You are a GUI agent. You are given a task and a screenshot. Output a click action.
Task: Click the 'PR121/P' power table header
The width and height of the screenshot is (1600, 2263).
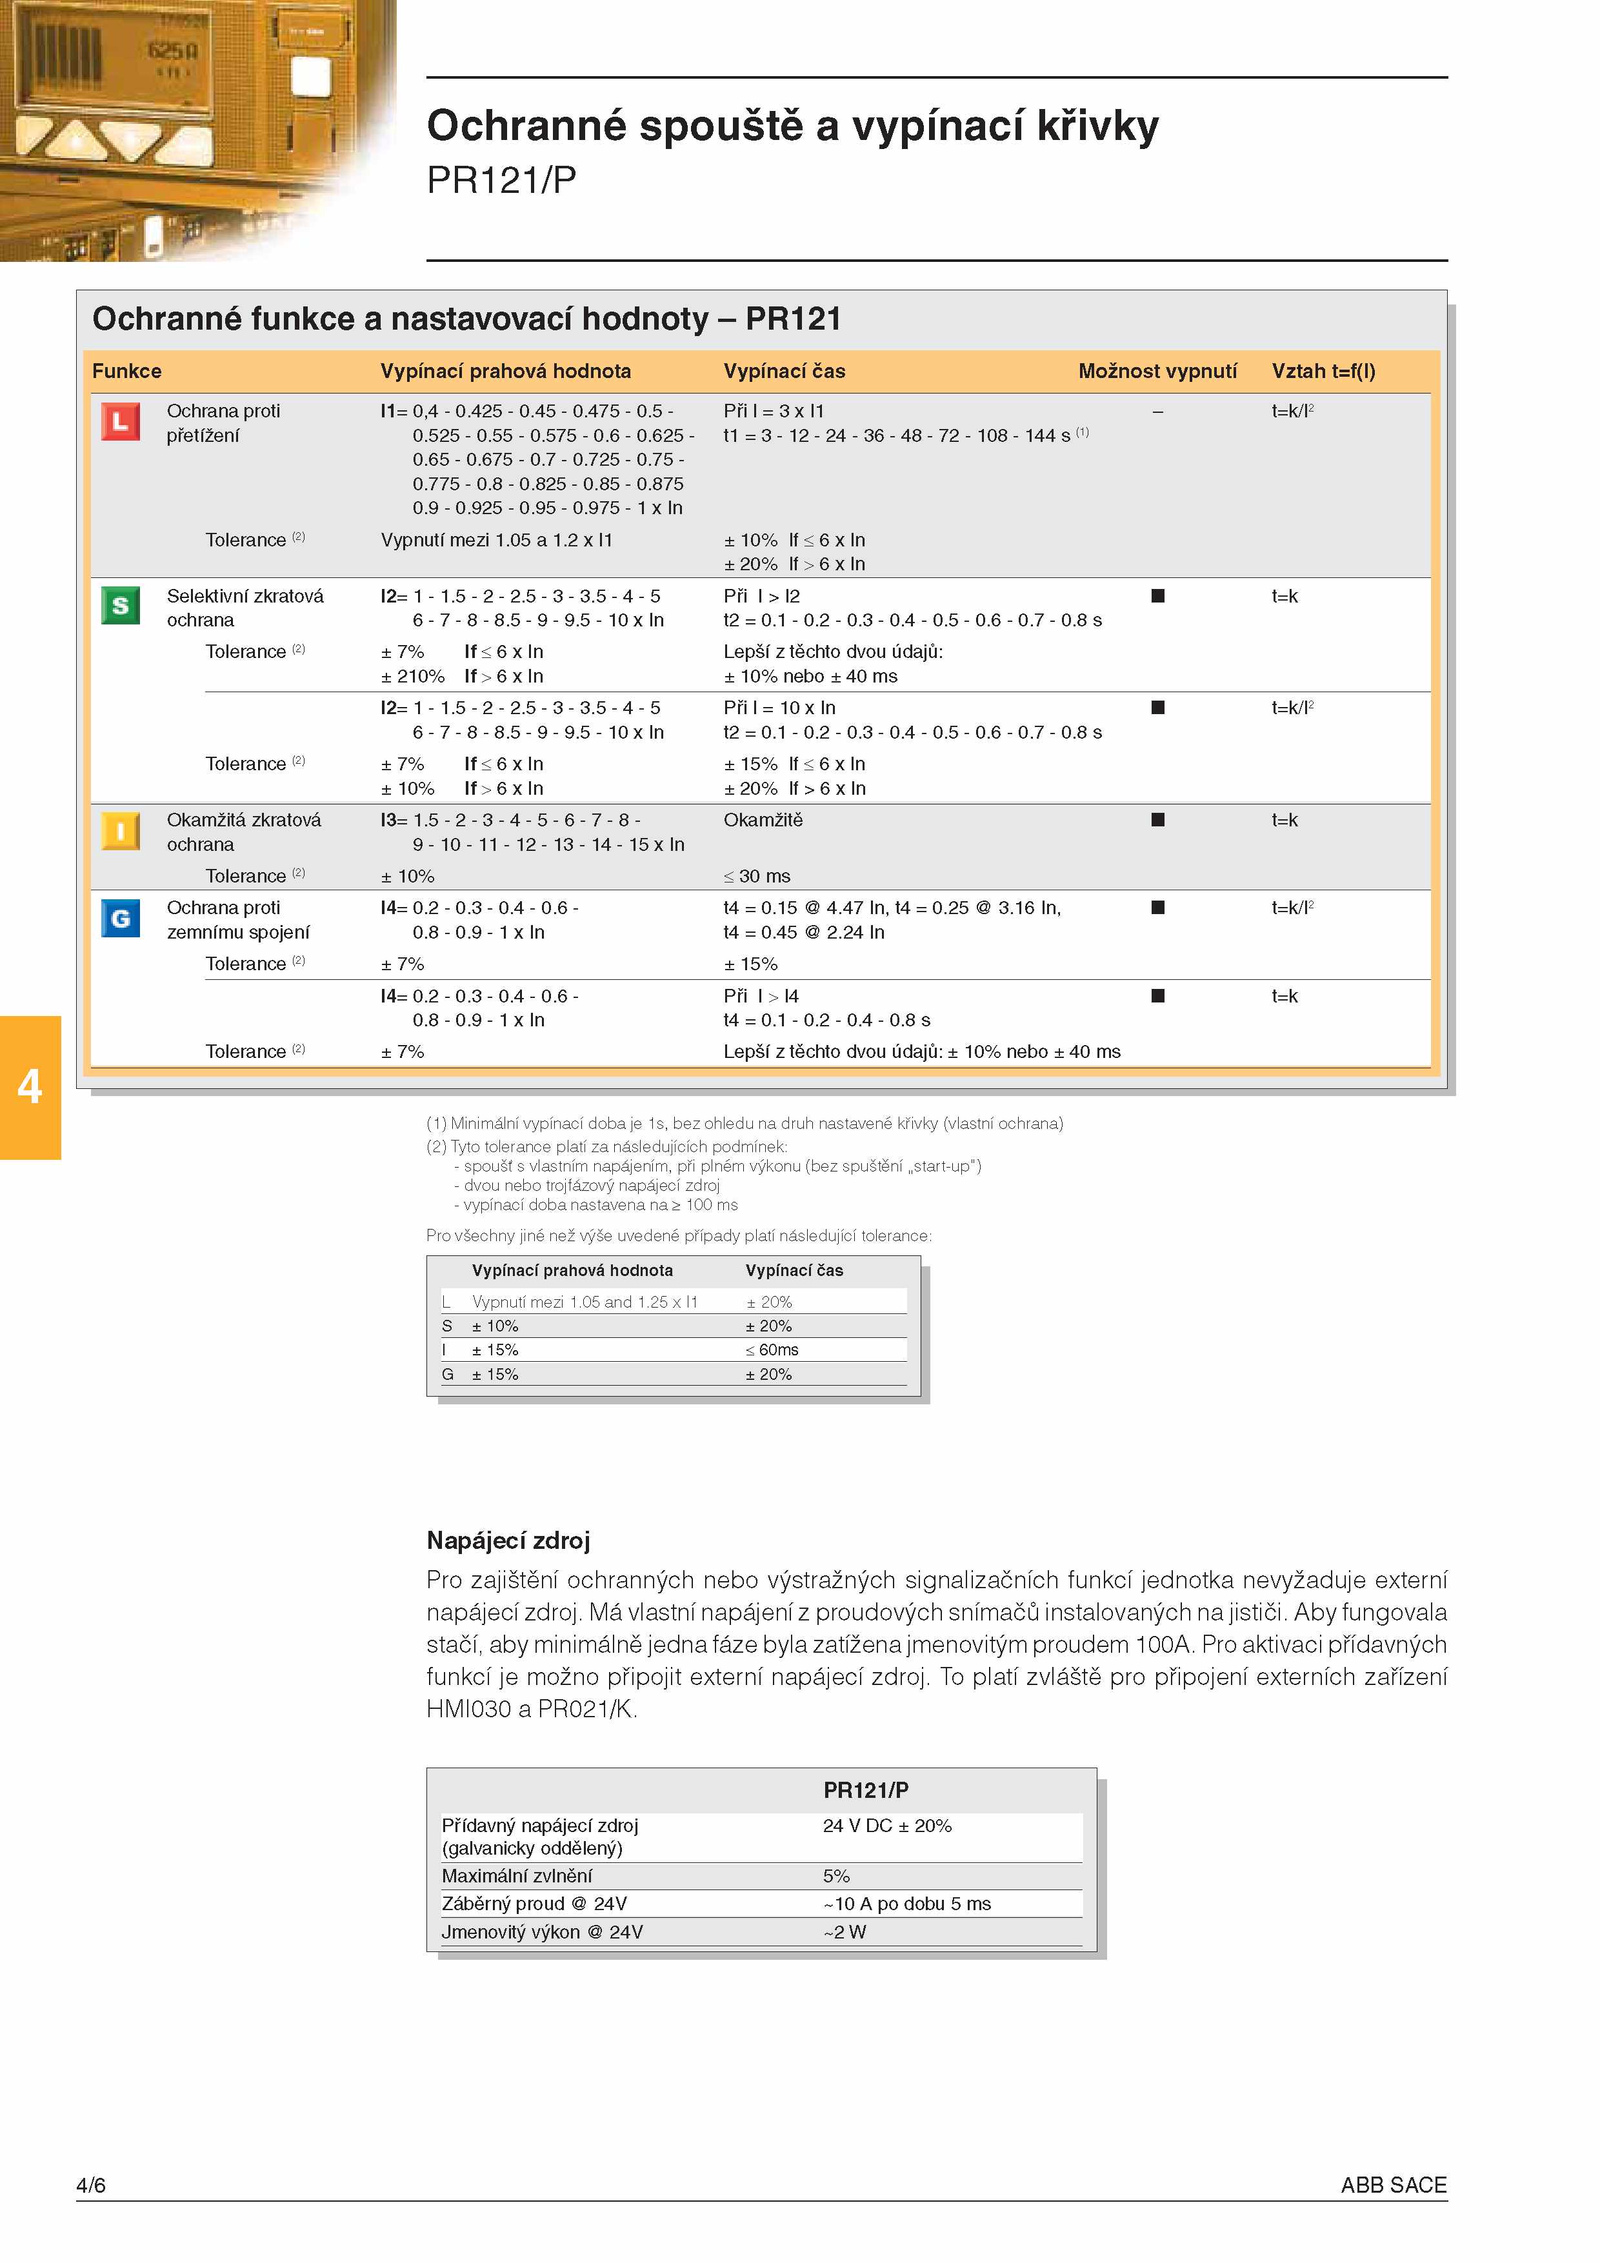(866, 1790)
